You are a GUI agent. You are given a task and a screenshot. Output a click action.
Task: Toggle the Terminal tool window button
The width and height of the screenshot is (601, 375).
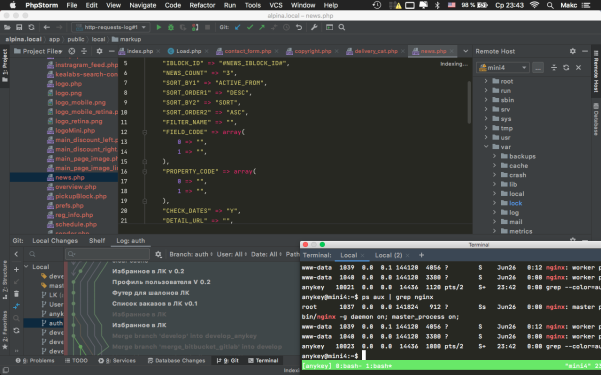click(263, 360)
